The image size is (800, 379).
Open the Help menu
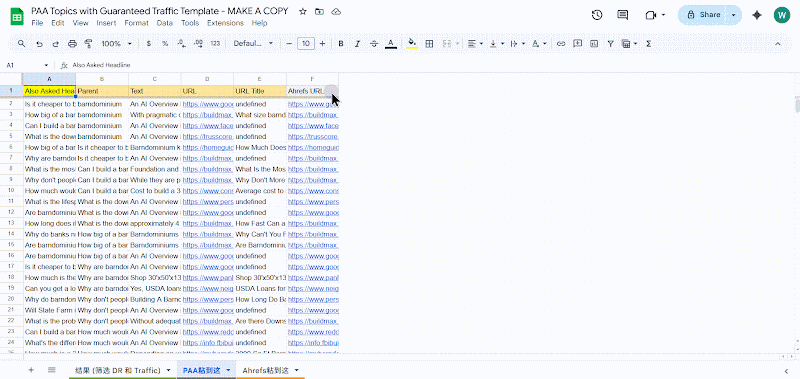[259, 23]
